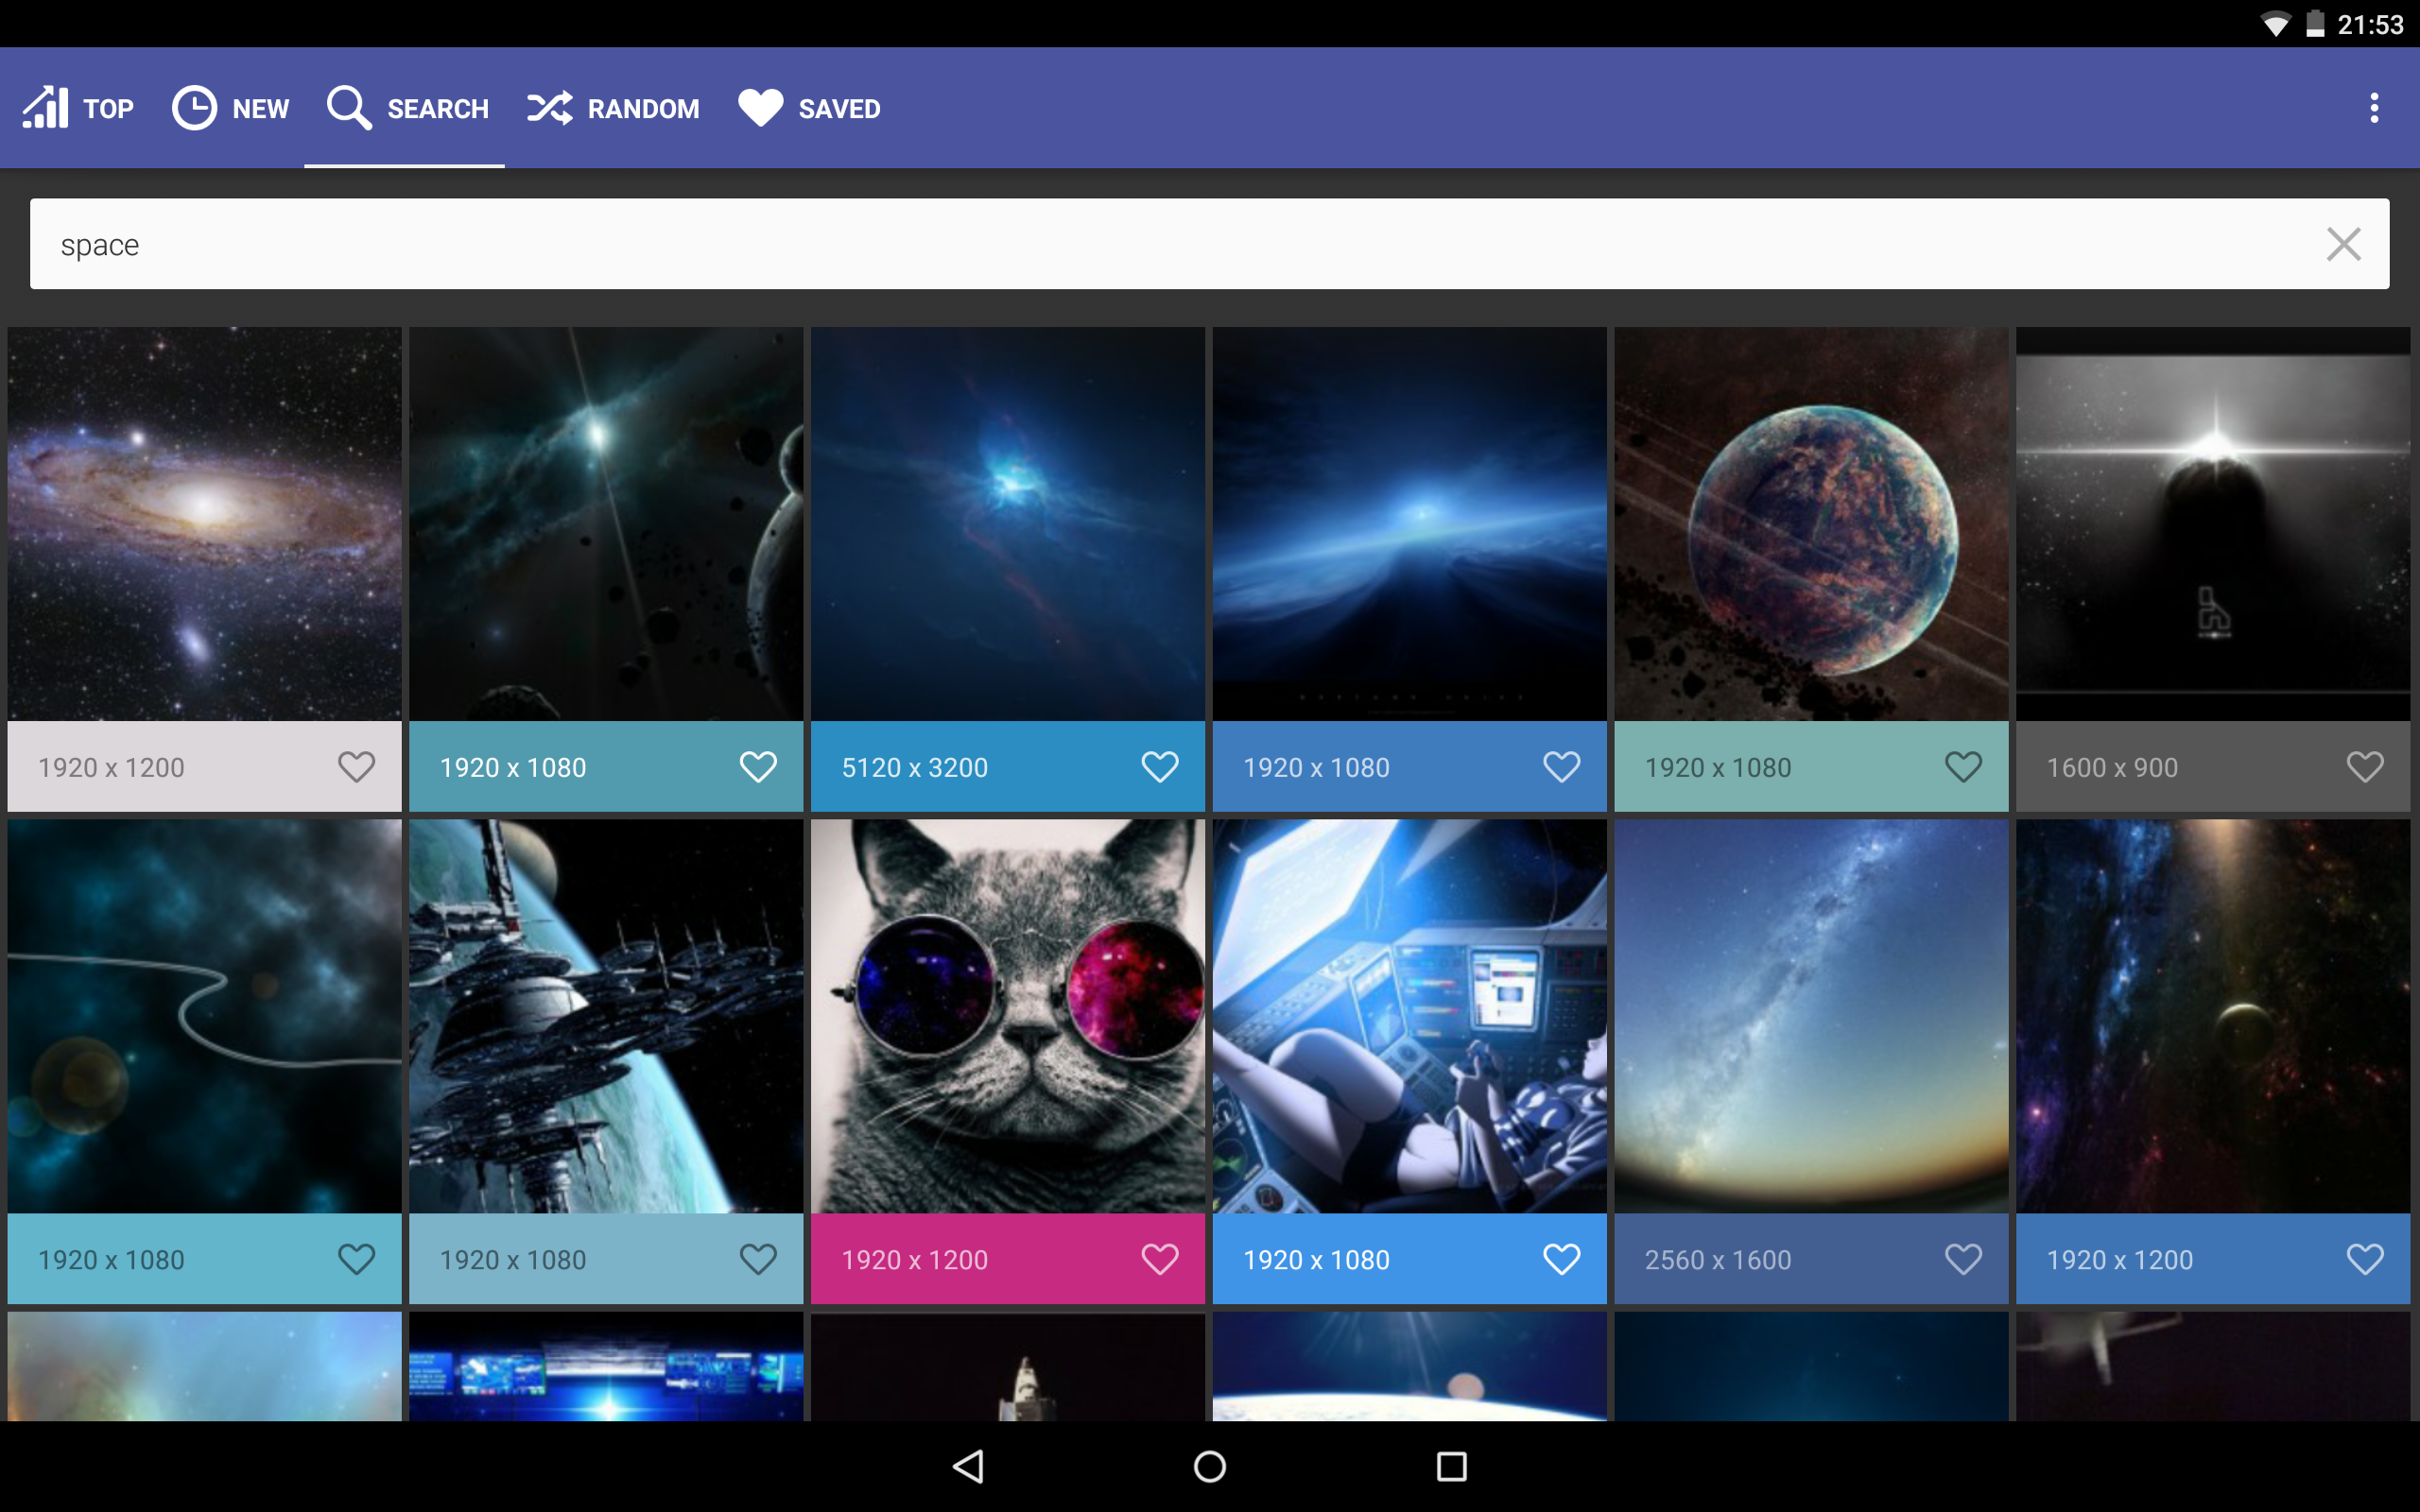2420x1512 pixels.
Task: Heart the blue nebula curve wallpaper
Action: 356,1259
